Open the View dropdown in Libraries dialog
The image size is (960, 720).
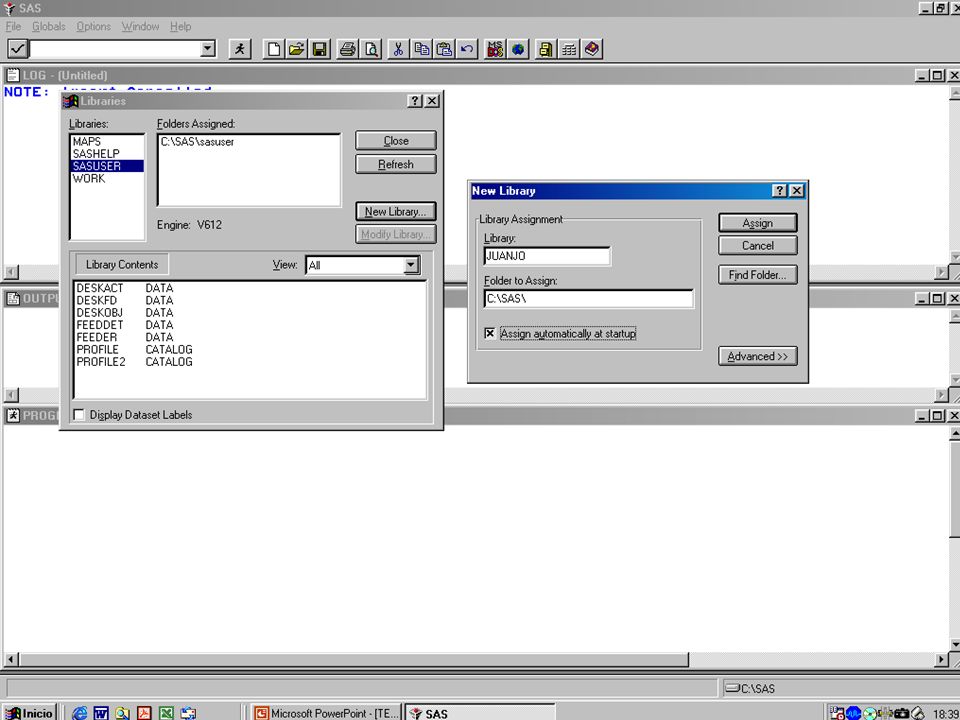click(411, 265)
